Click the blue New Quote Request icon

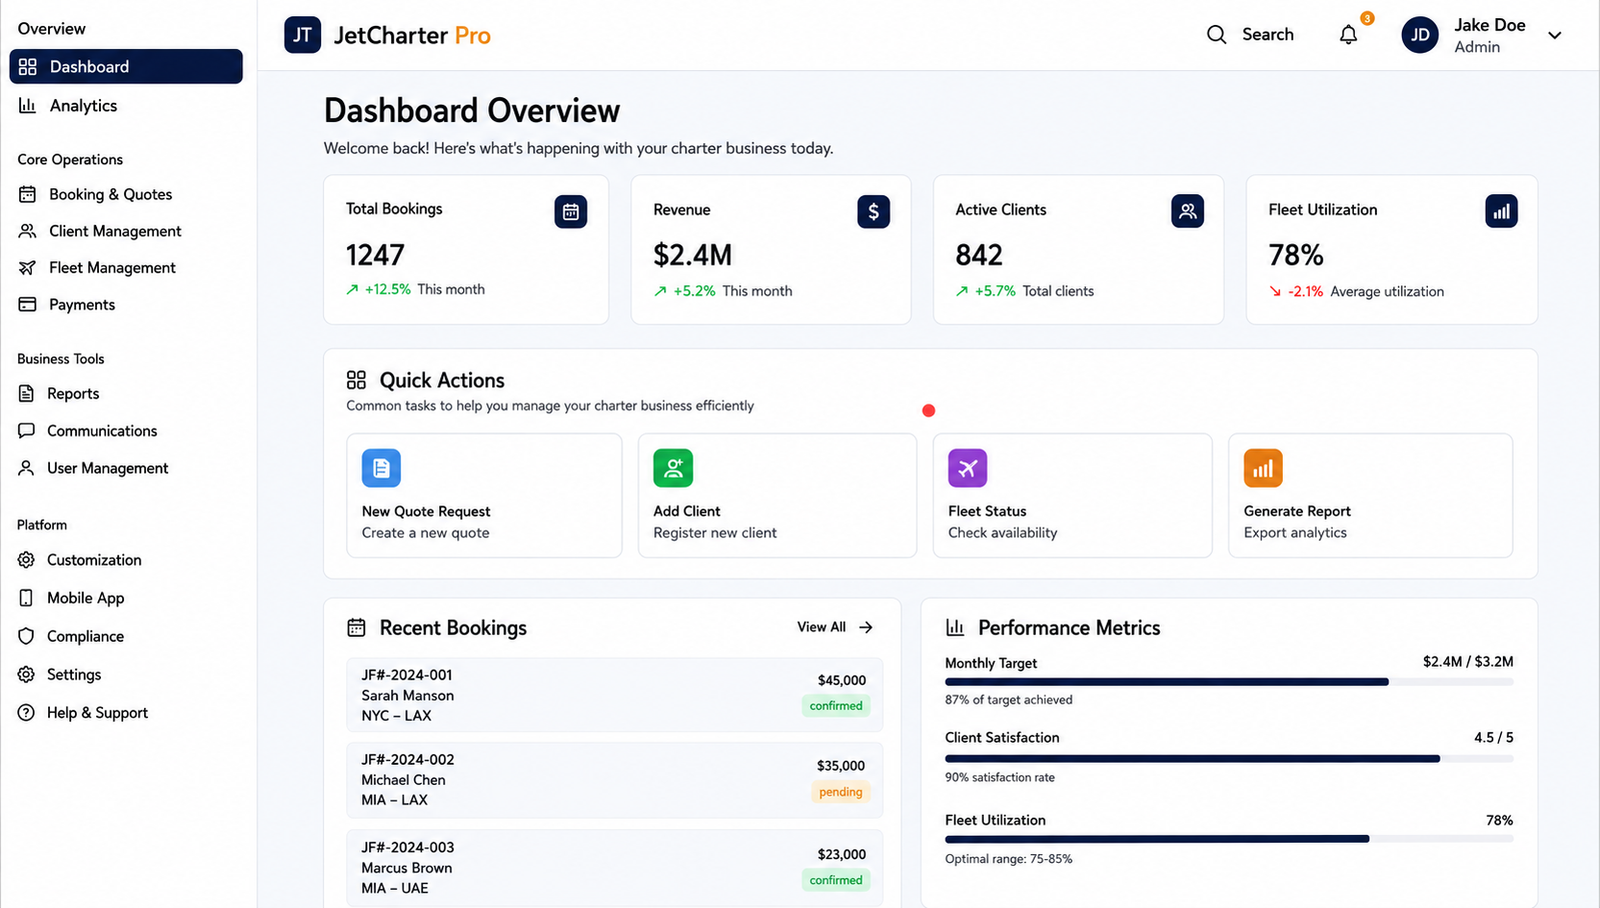click(381, 468)
